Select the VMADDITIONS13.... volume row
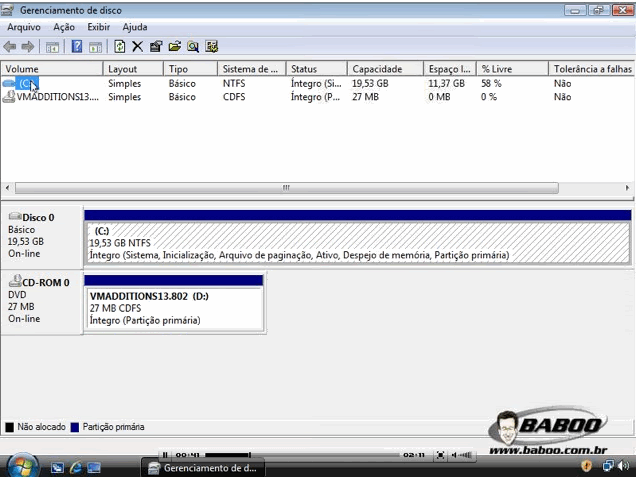636x477 pixels. click(58, 97)
